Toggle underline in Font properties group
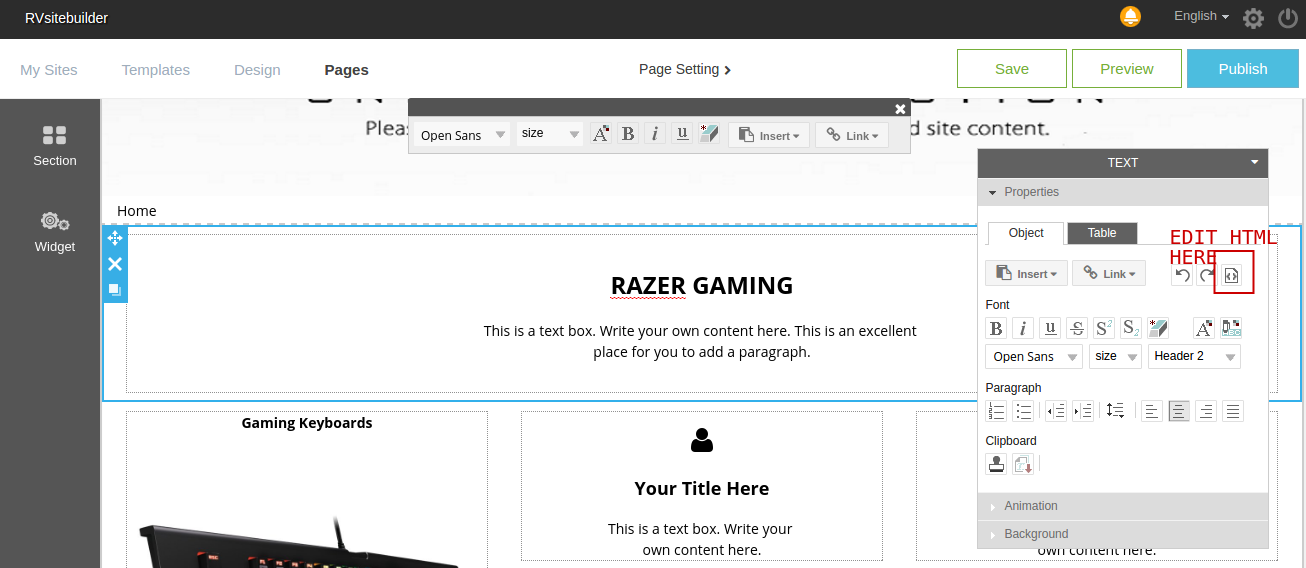This screenshot has height=568, width=1306. click(x=1050, y=328)
